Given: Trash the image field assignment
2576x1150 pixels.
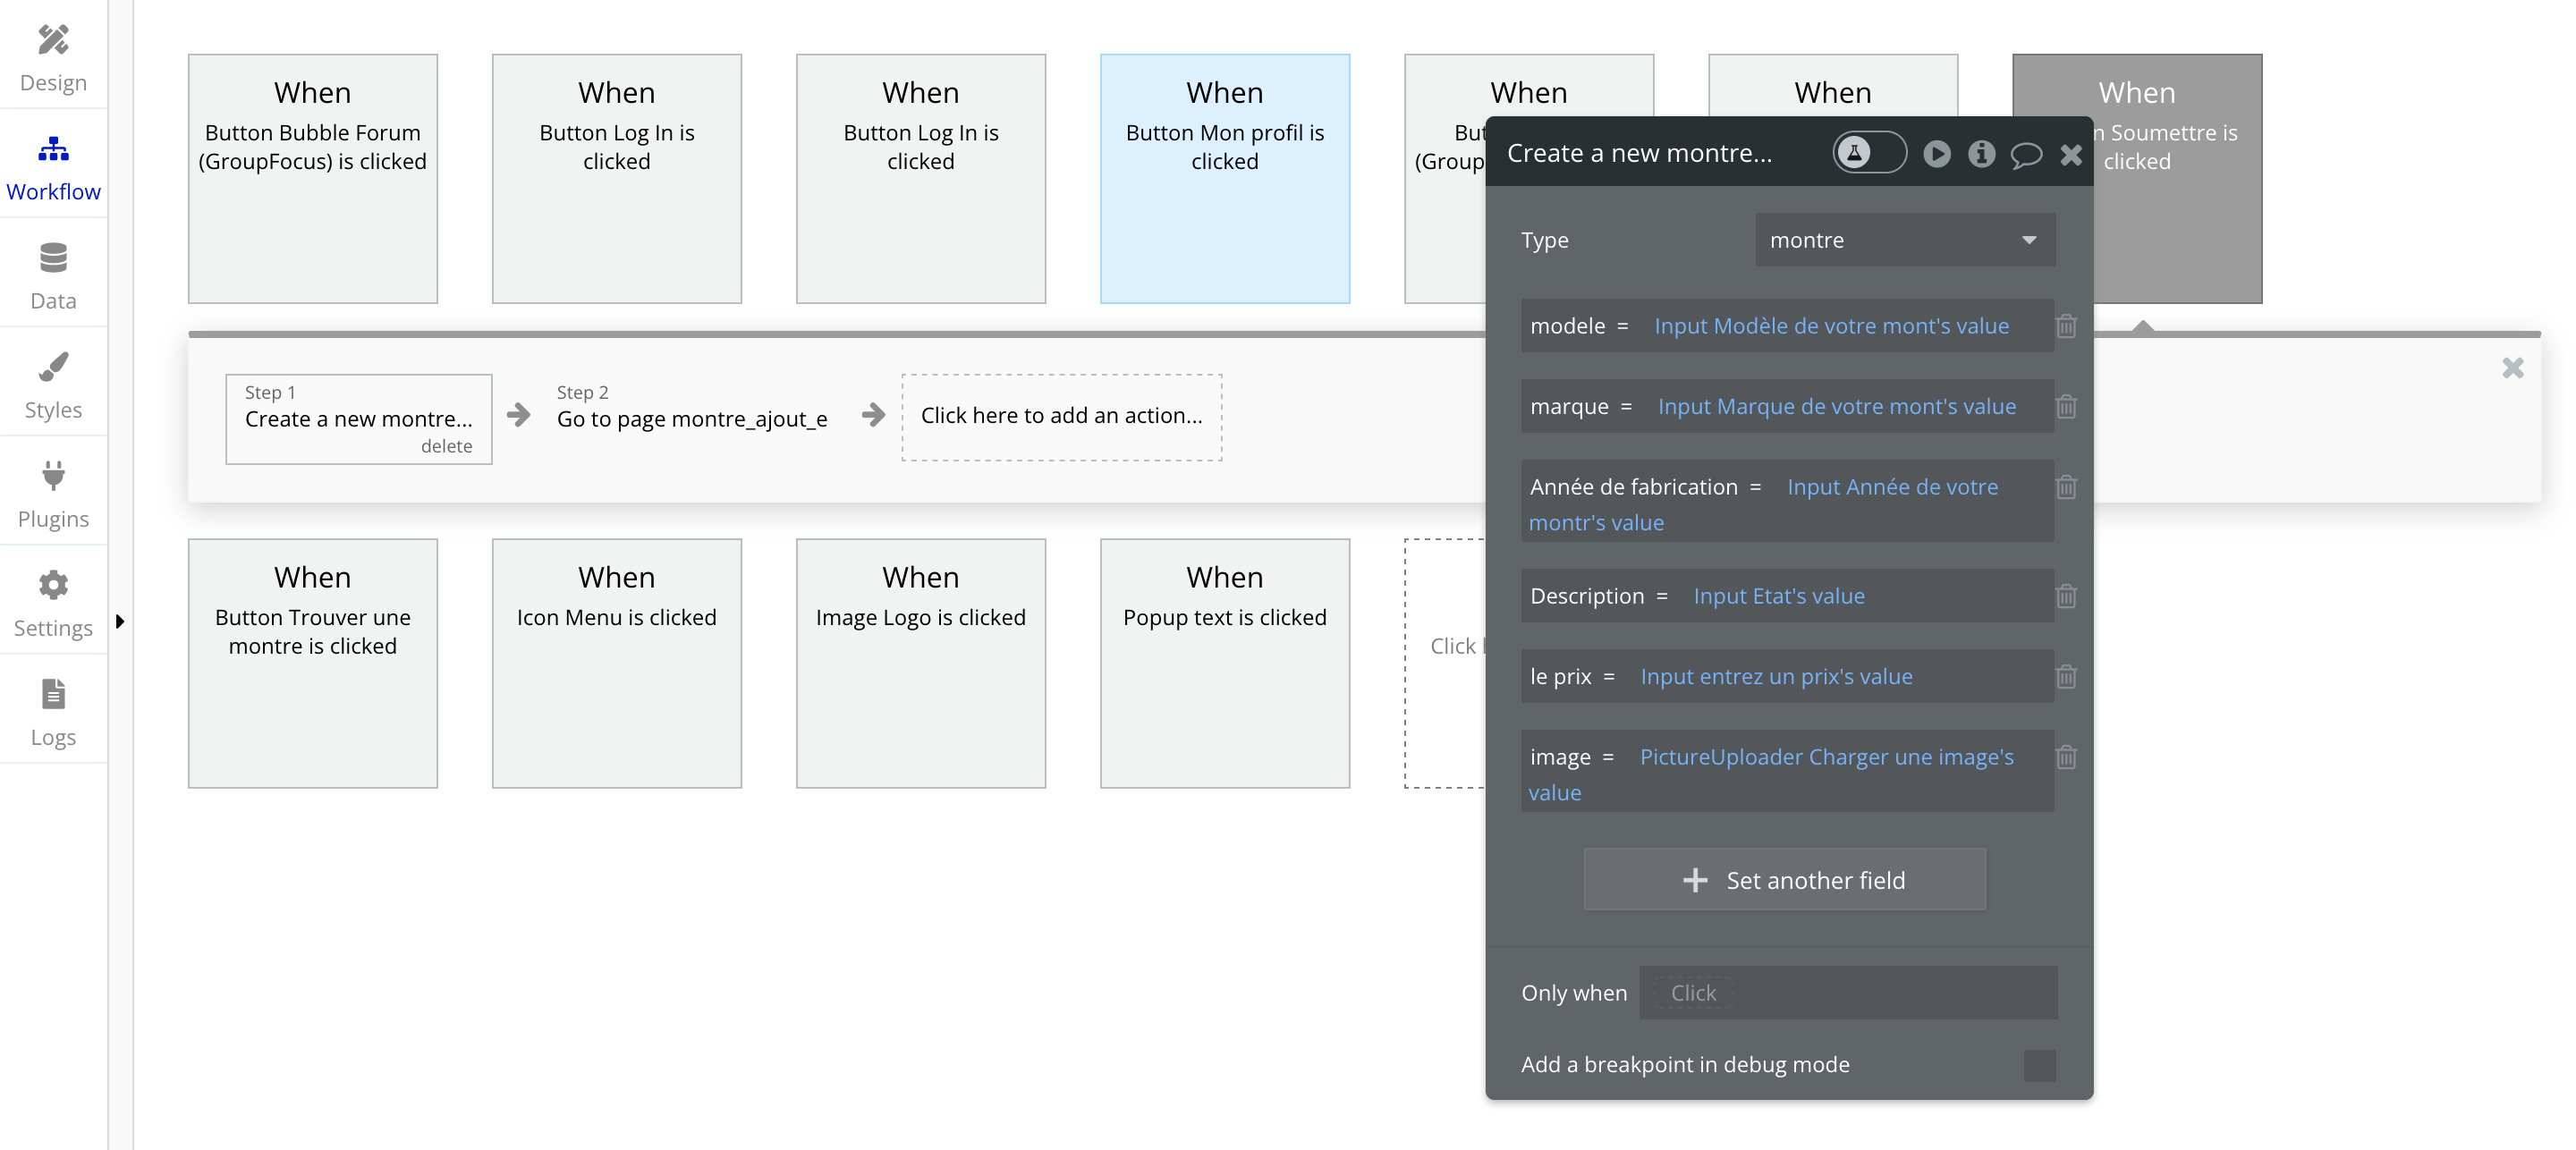Looking at the screenshot, I should click(2066, 757).
